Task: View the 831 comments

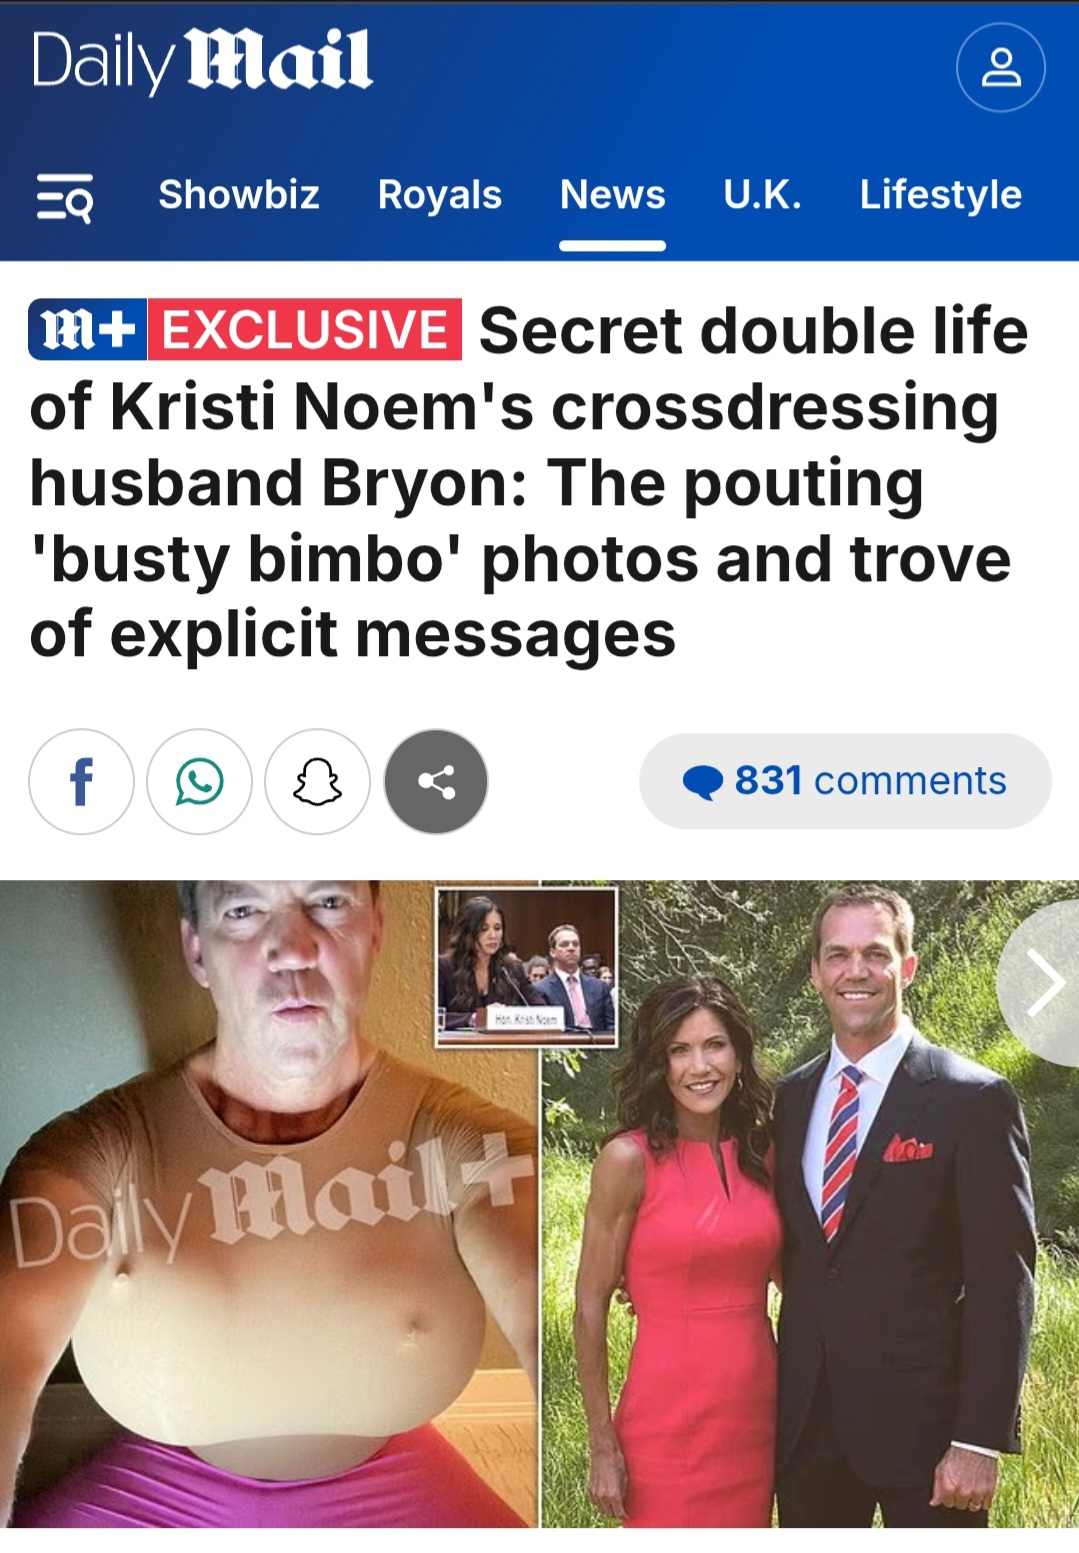Action: pos(845,781)
